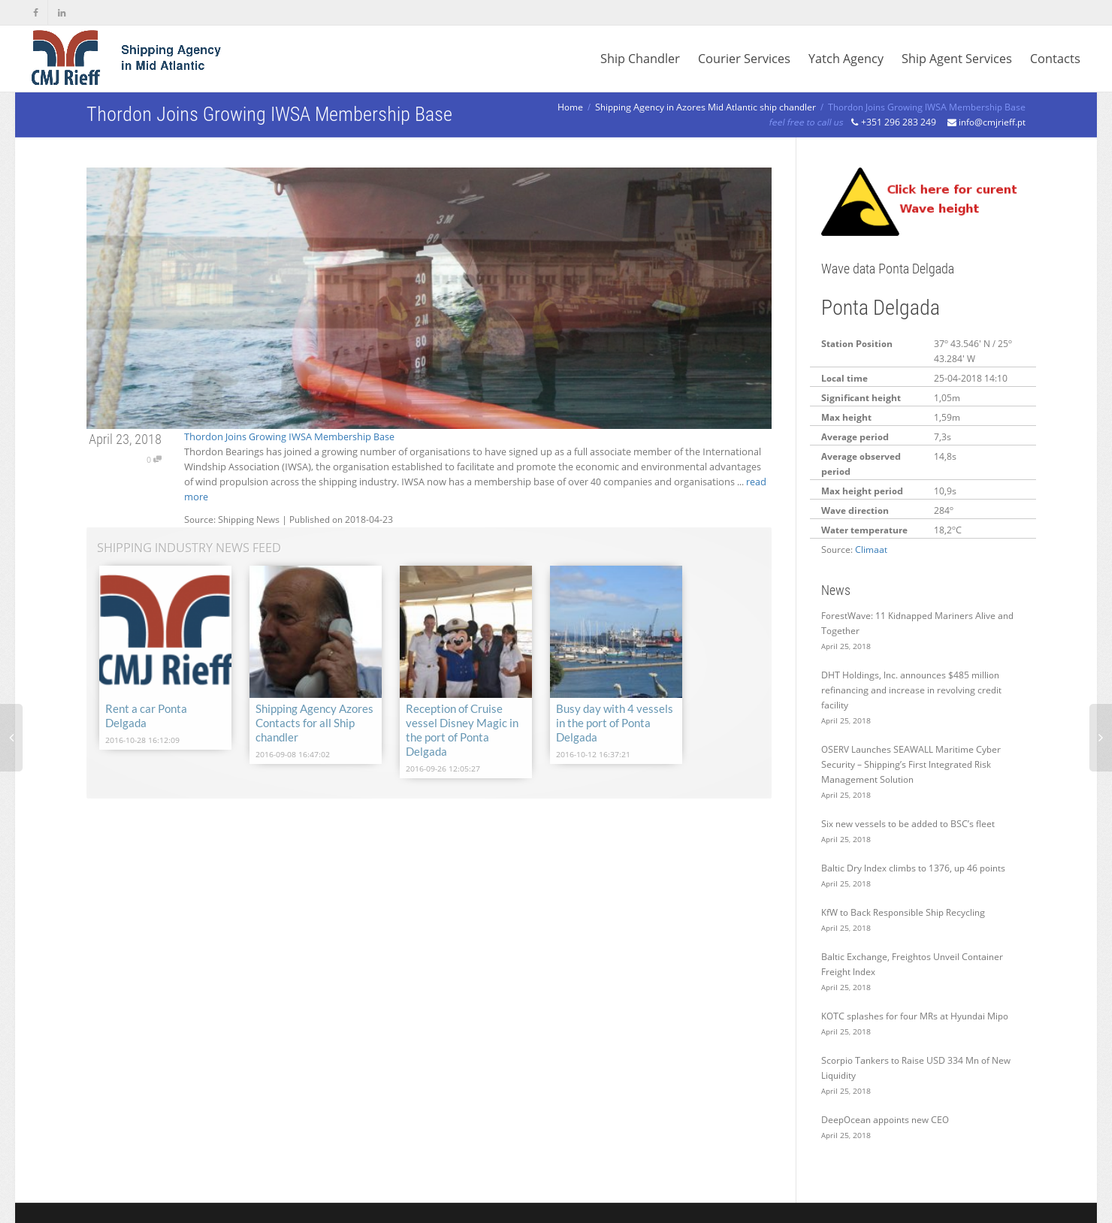This screenshot has width=1112, height=1223.
Task: Open the LinkedIn social icon
Action: [x=62, y=13]
